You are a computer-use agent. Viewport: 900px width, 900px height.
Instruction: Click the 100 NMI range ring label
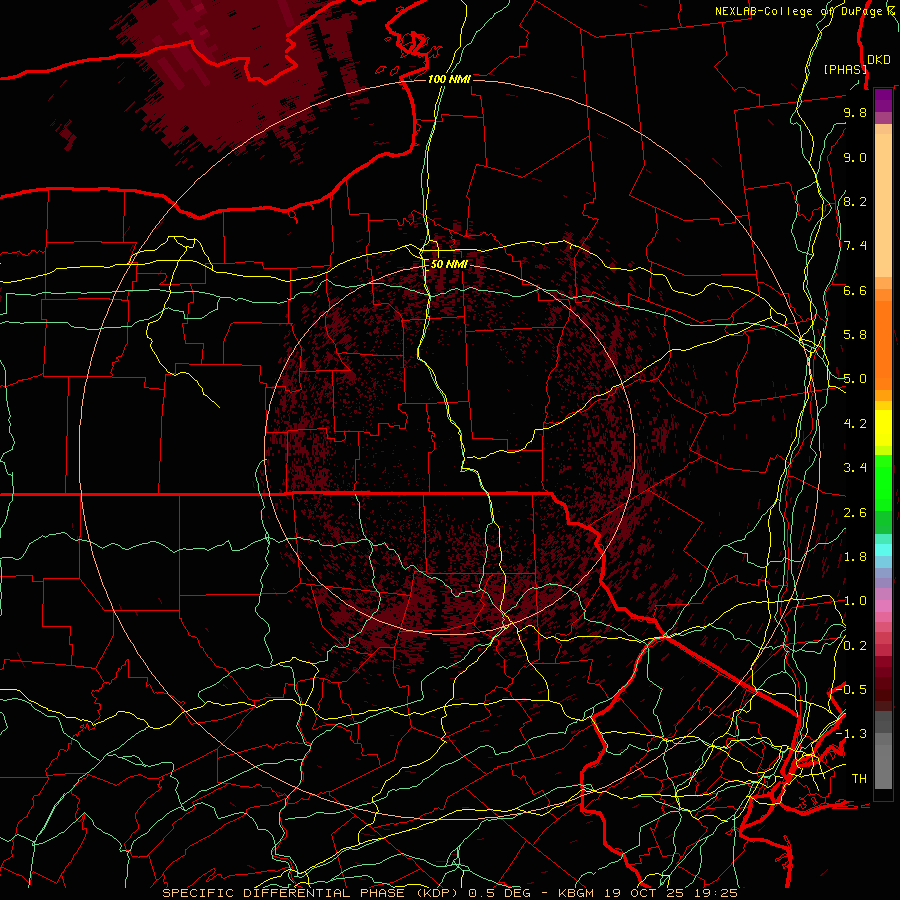tap(449, 79)
